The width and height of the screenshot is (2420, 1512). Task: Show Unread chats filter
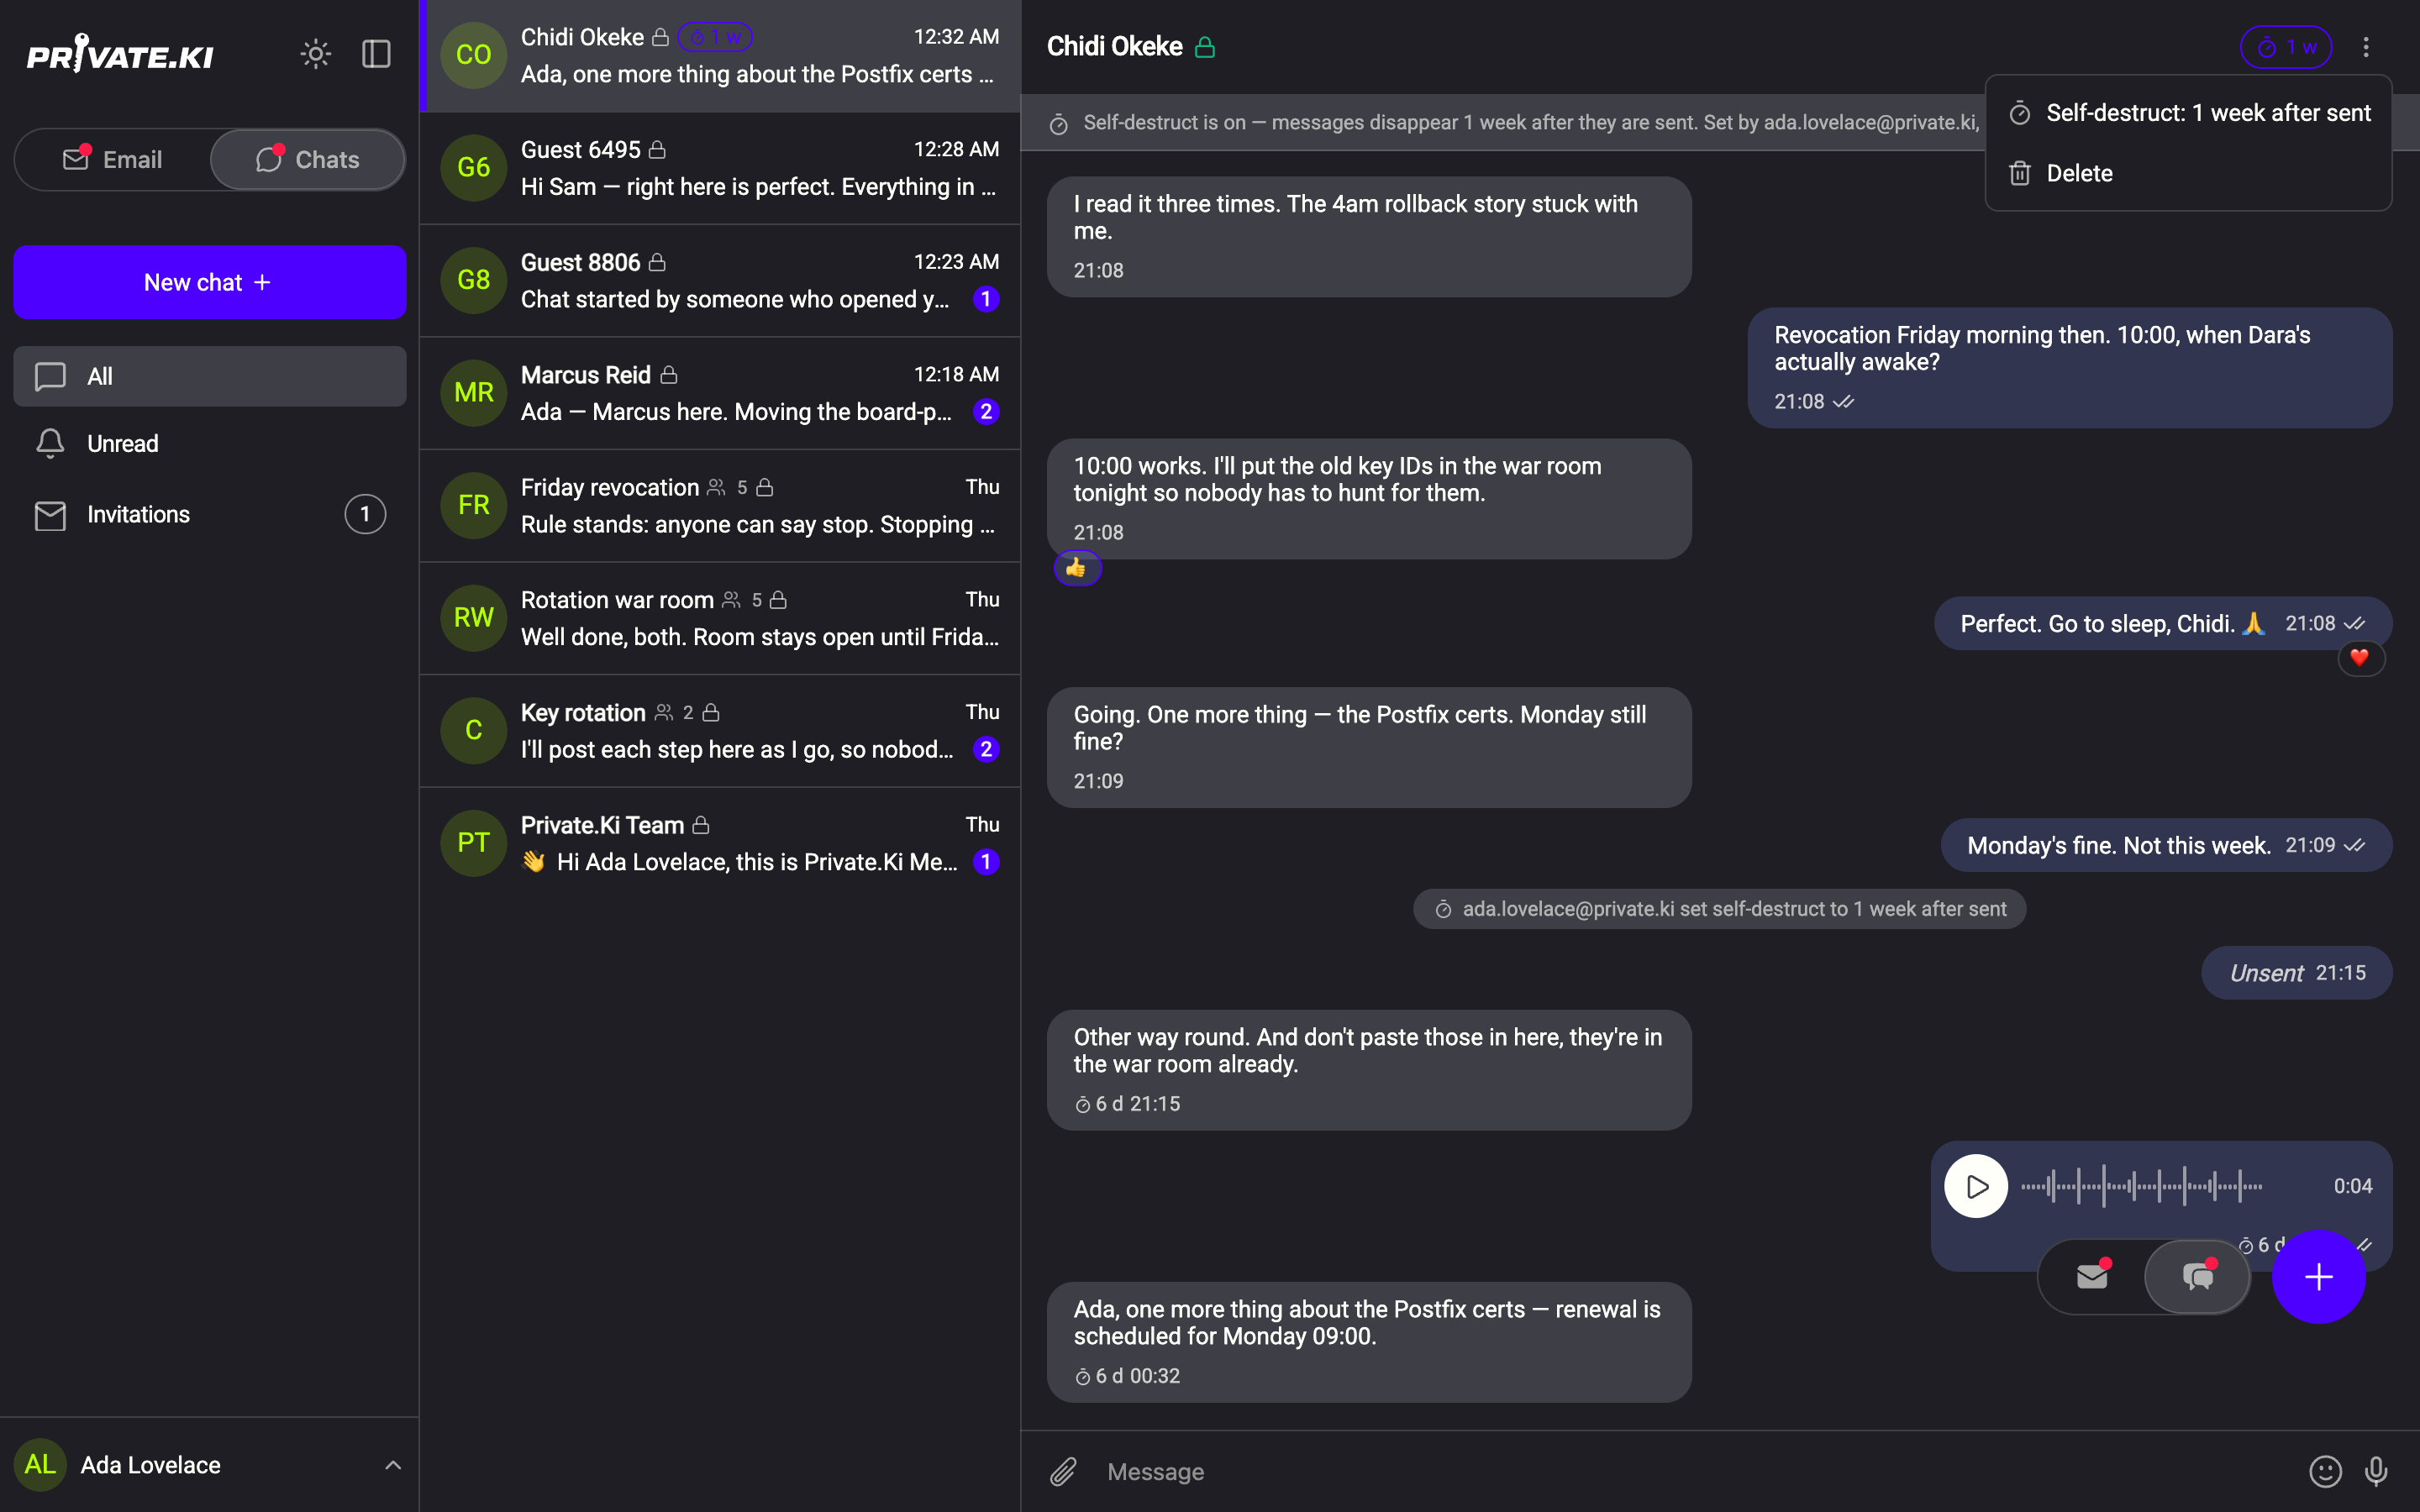point(209,444)
